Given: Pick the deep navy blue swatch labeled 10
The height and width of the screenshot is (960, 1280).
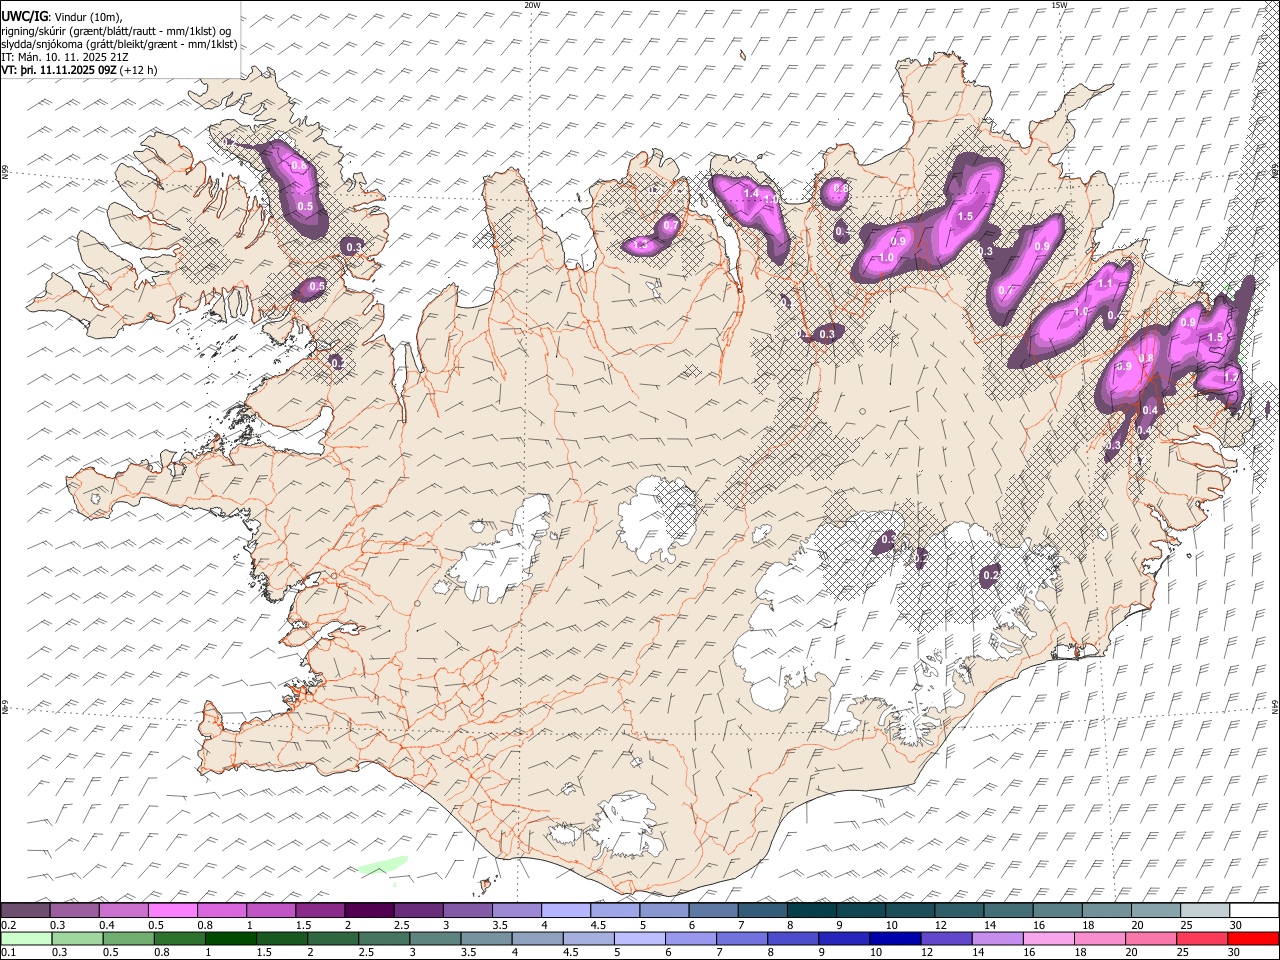Looking at the screenshot, I should 895,938.
